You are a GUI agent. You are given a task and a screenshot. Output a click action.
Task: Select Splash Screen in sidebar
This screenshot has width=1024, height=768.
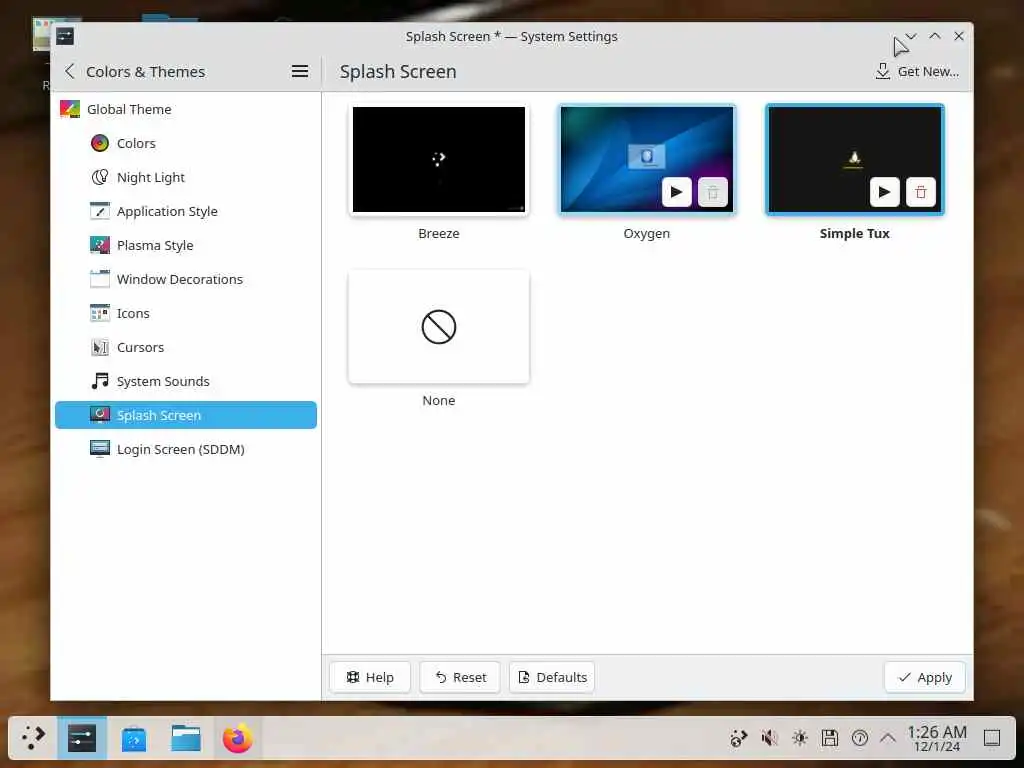[186, 415]
